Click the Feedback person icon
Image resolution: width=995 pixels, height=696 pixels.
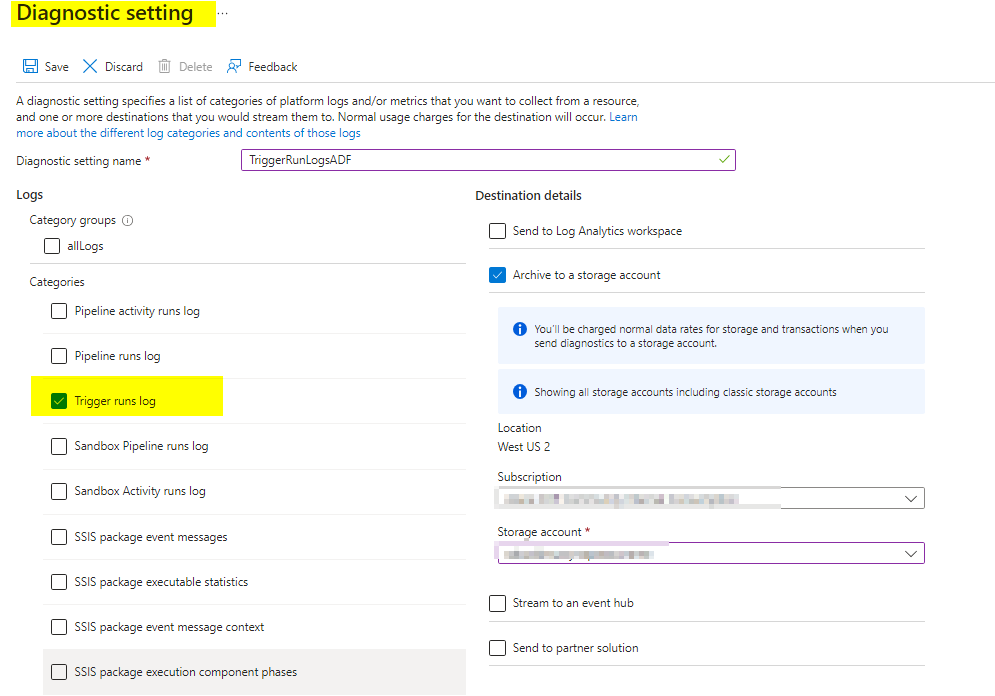[x=234, y=67]
